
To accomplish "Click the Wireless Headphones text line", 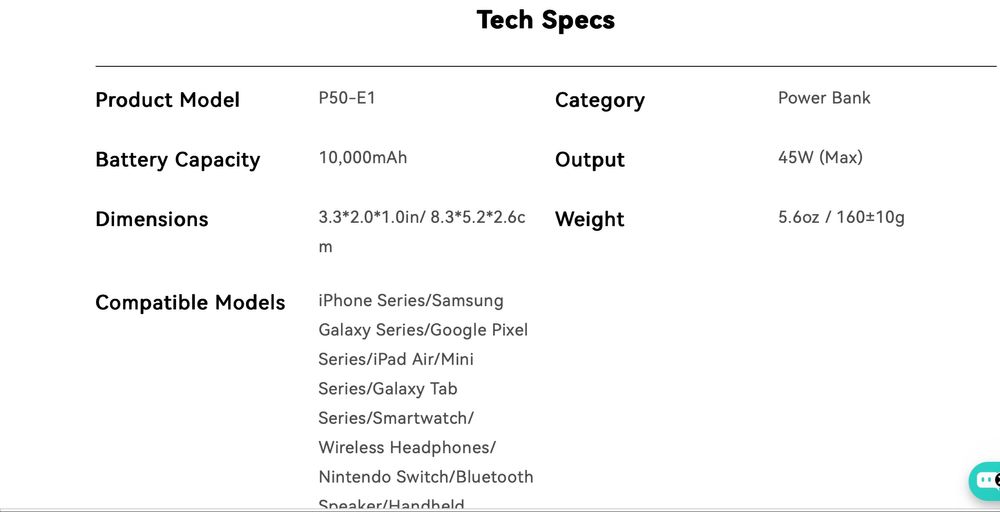I will [x=406, y=447].
